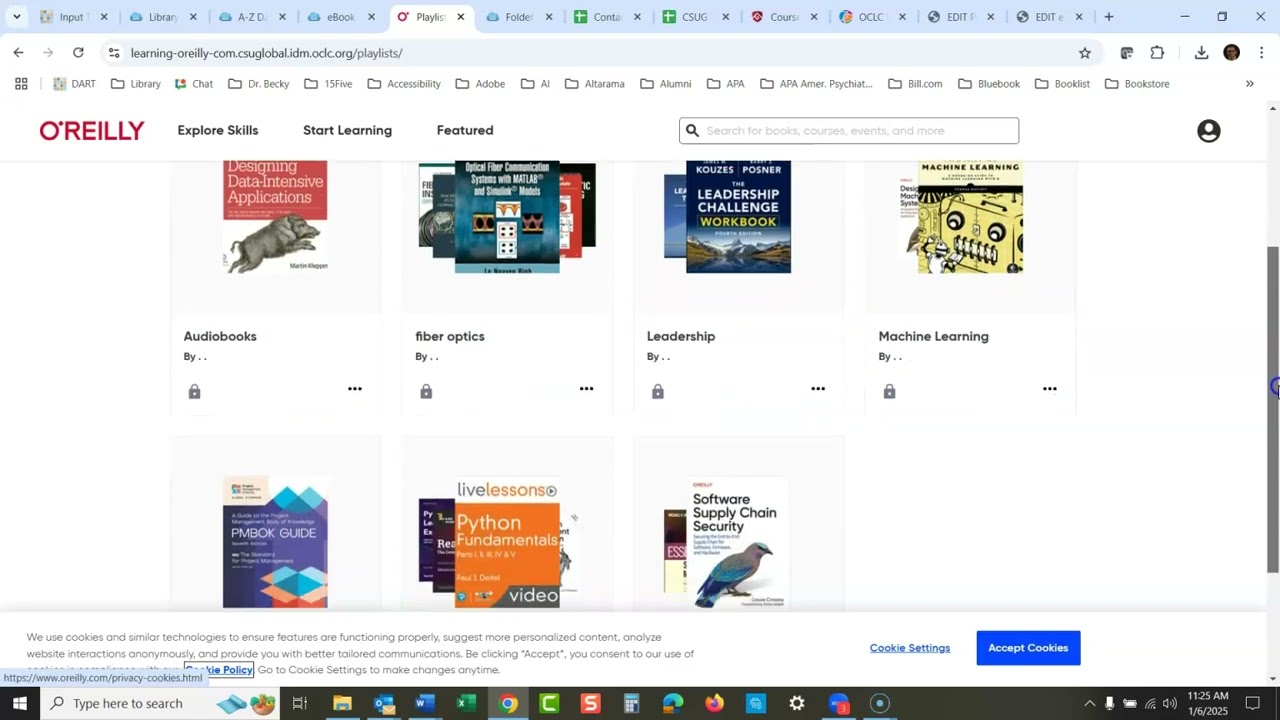Close the Playlists browser tab
This screenshot has width=1280, height=720.
460,17
